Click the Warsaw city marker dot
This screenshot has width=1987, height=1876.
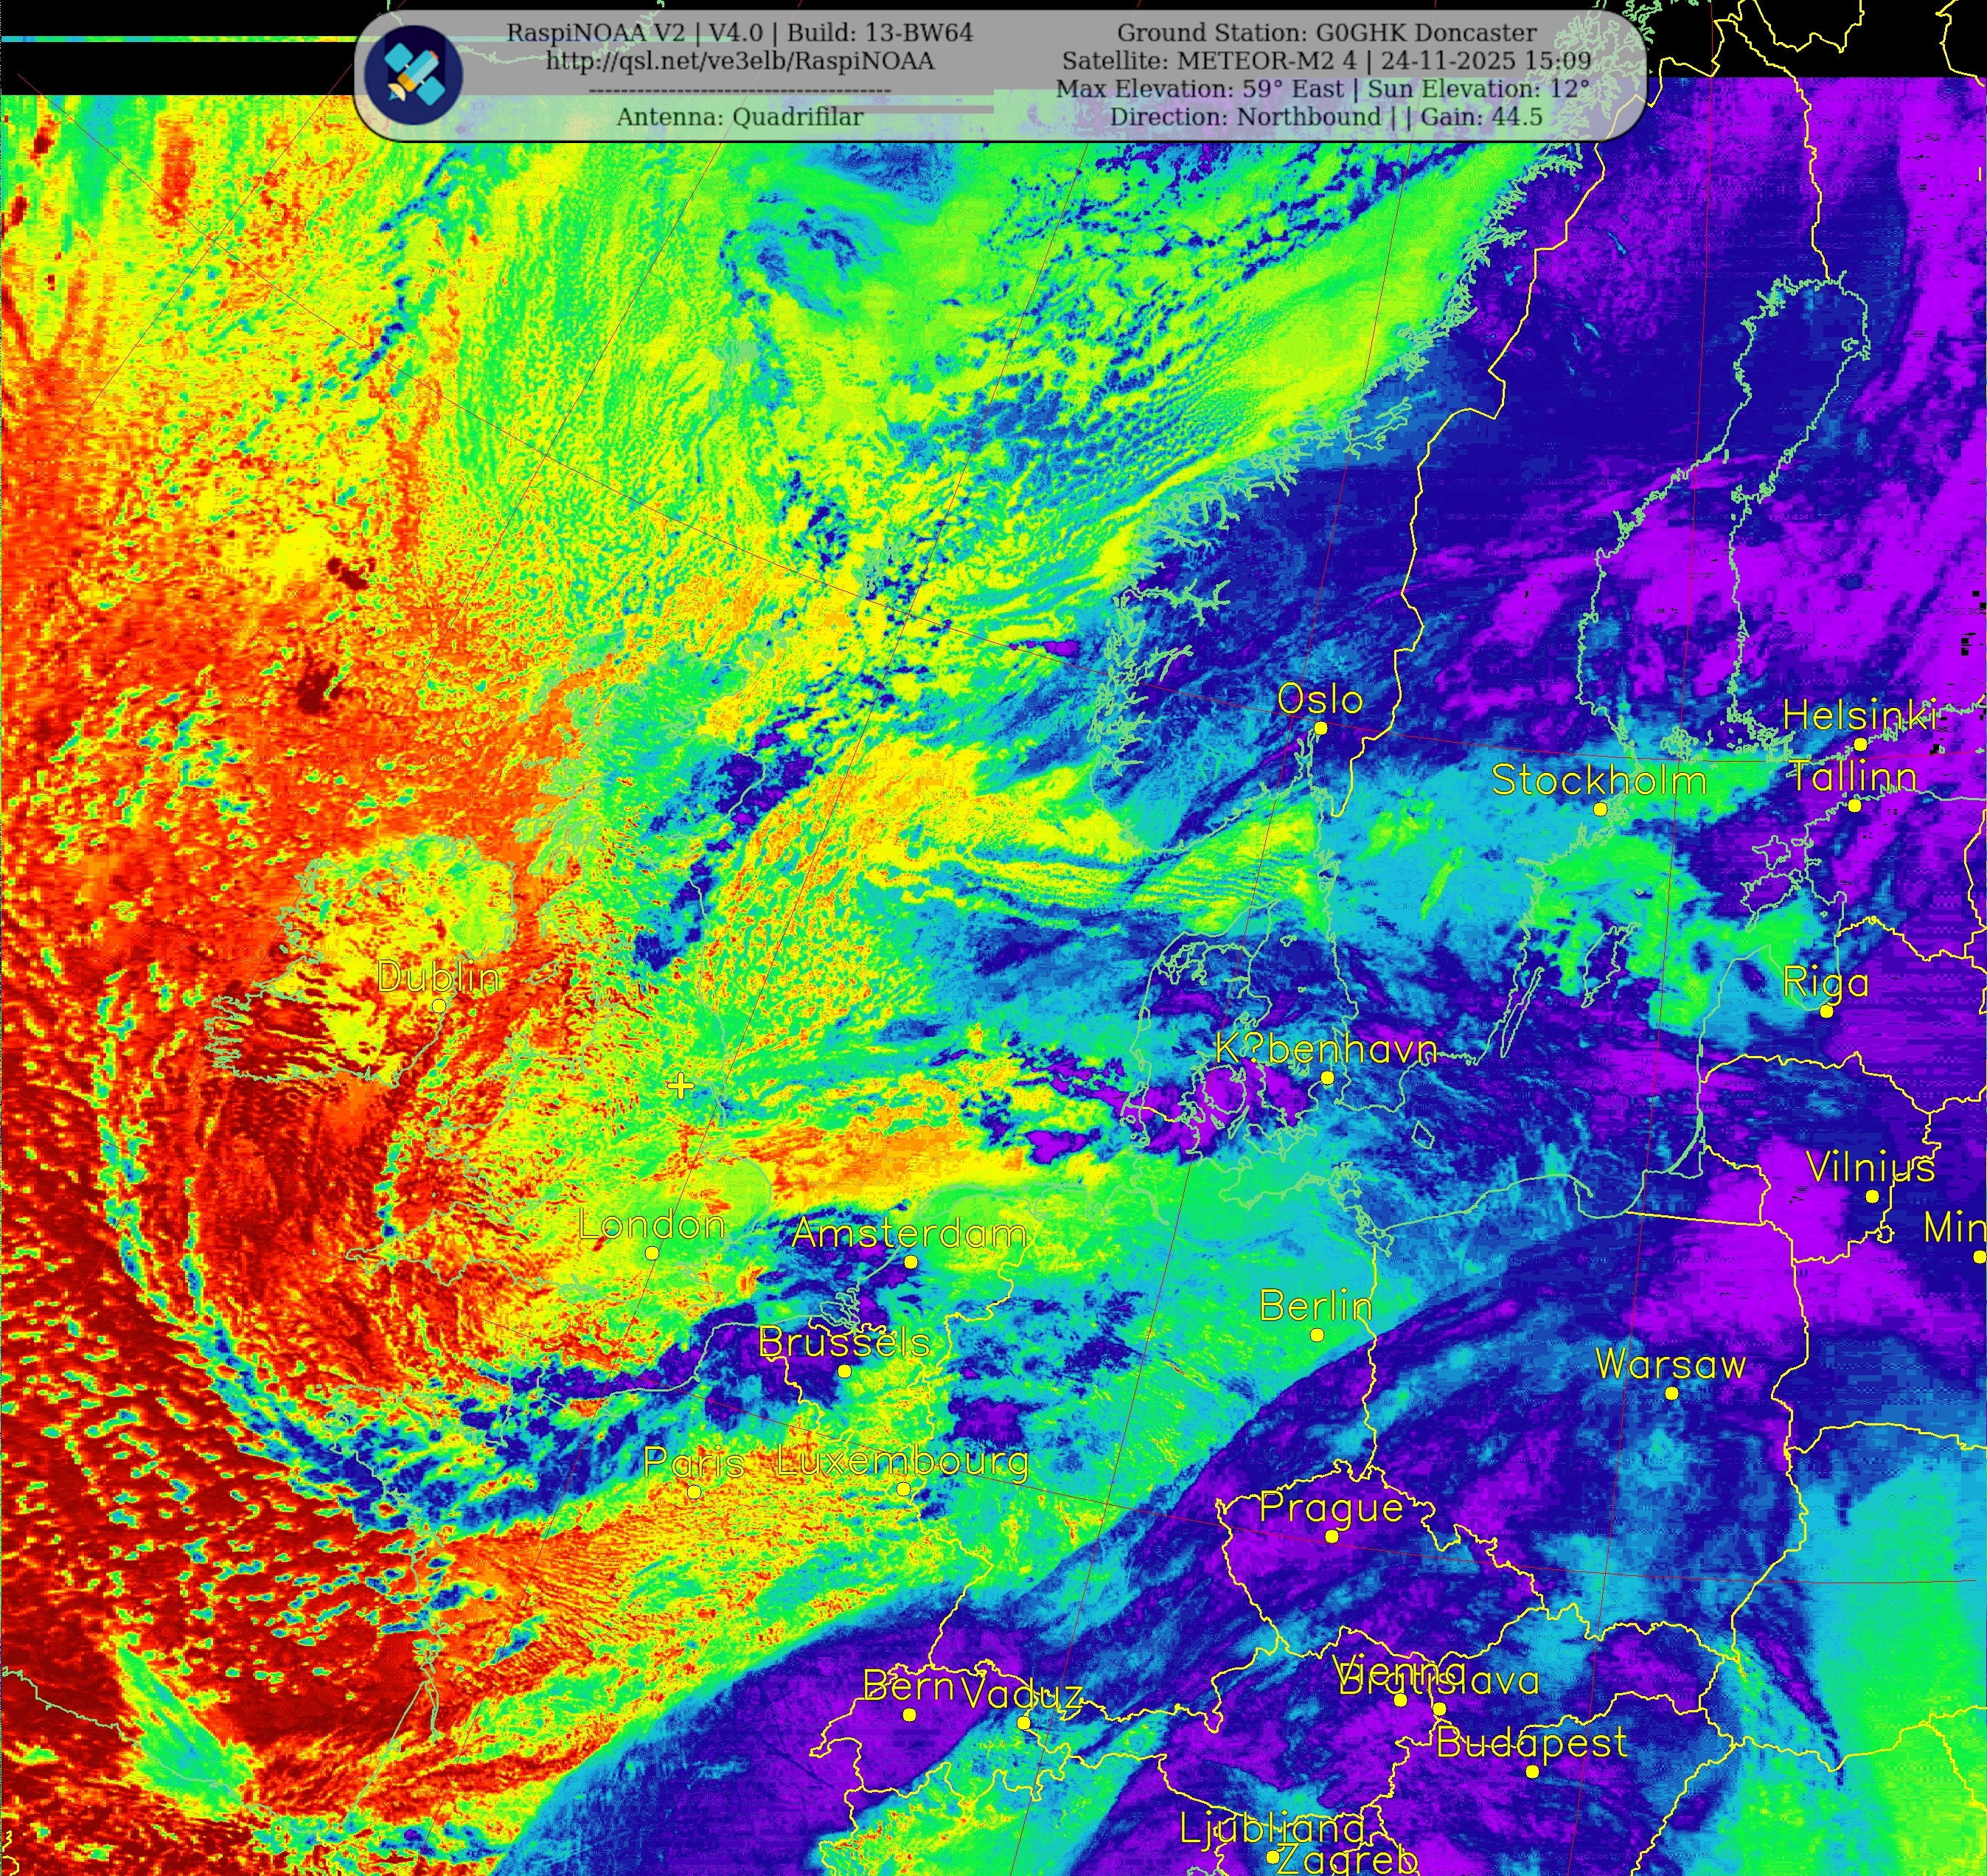(1671, 1393)
